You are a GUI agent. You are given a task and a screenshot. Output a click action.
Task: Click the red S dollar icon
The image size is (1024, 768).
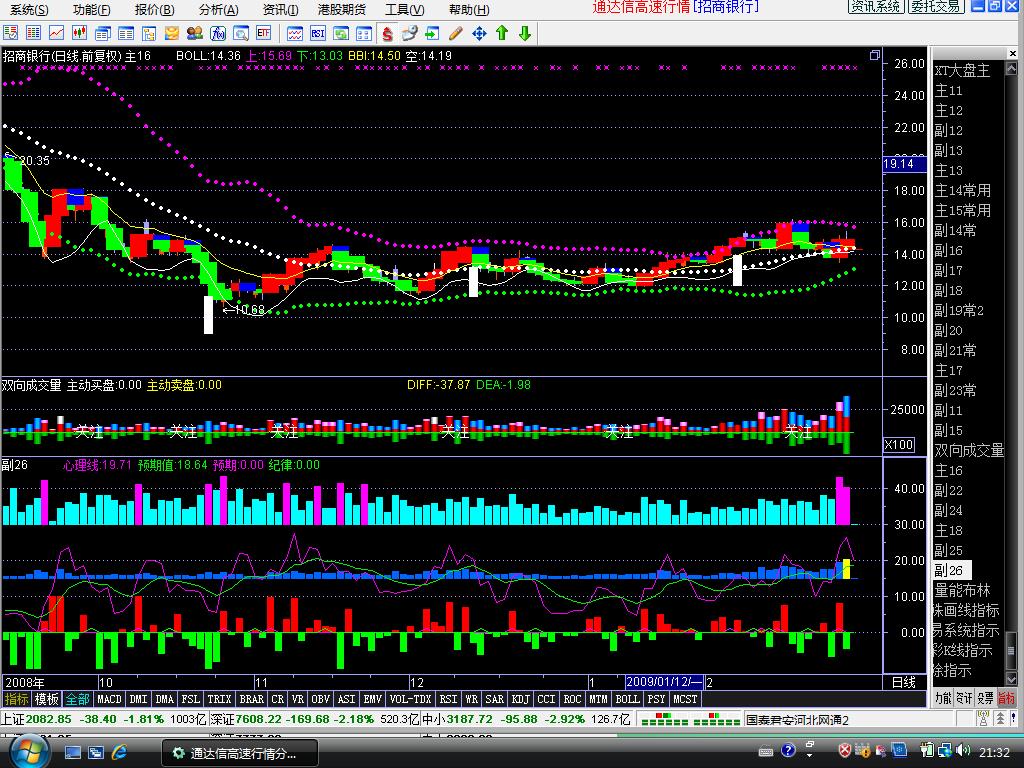tap(387, 33)
